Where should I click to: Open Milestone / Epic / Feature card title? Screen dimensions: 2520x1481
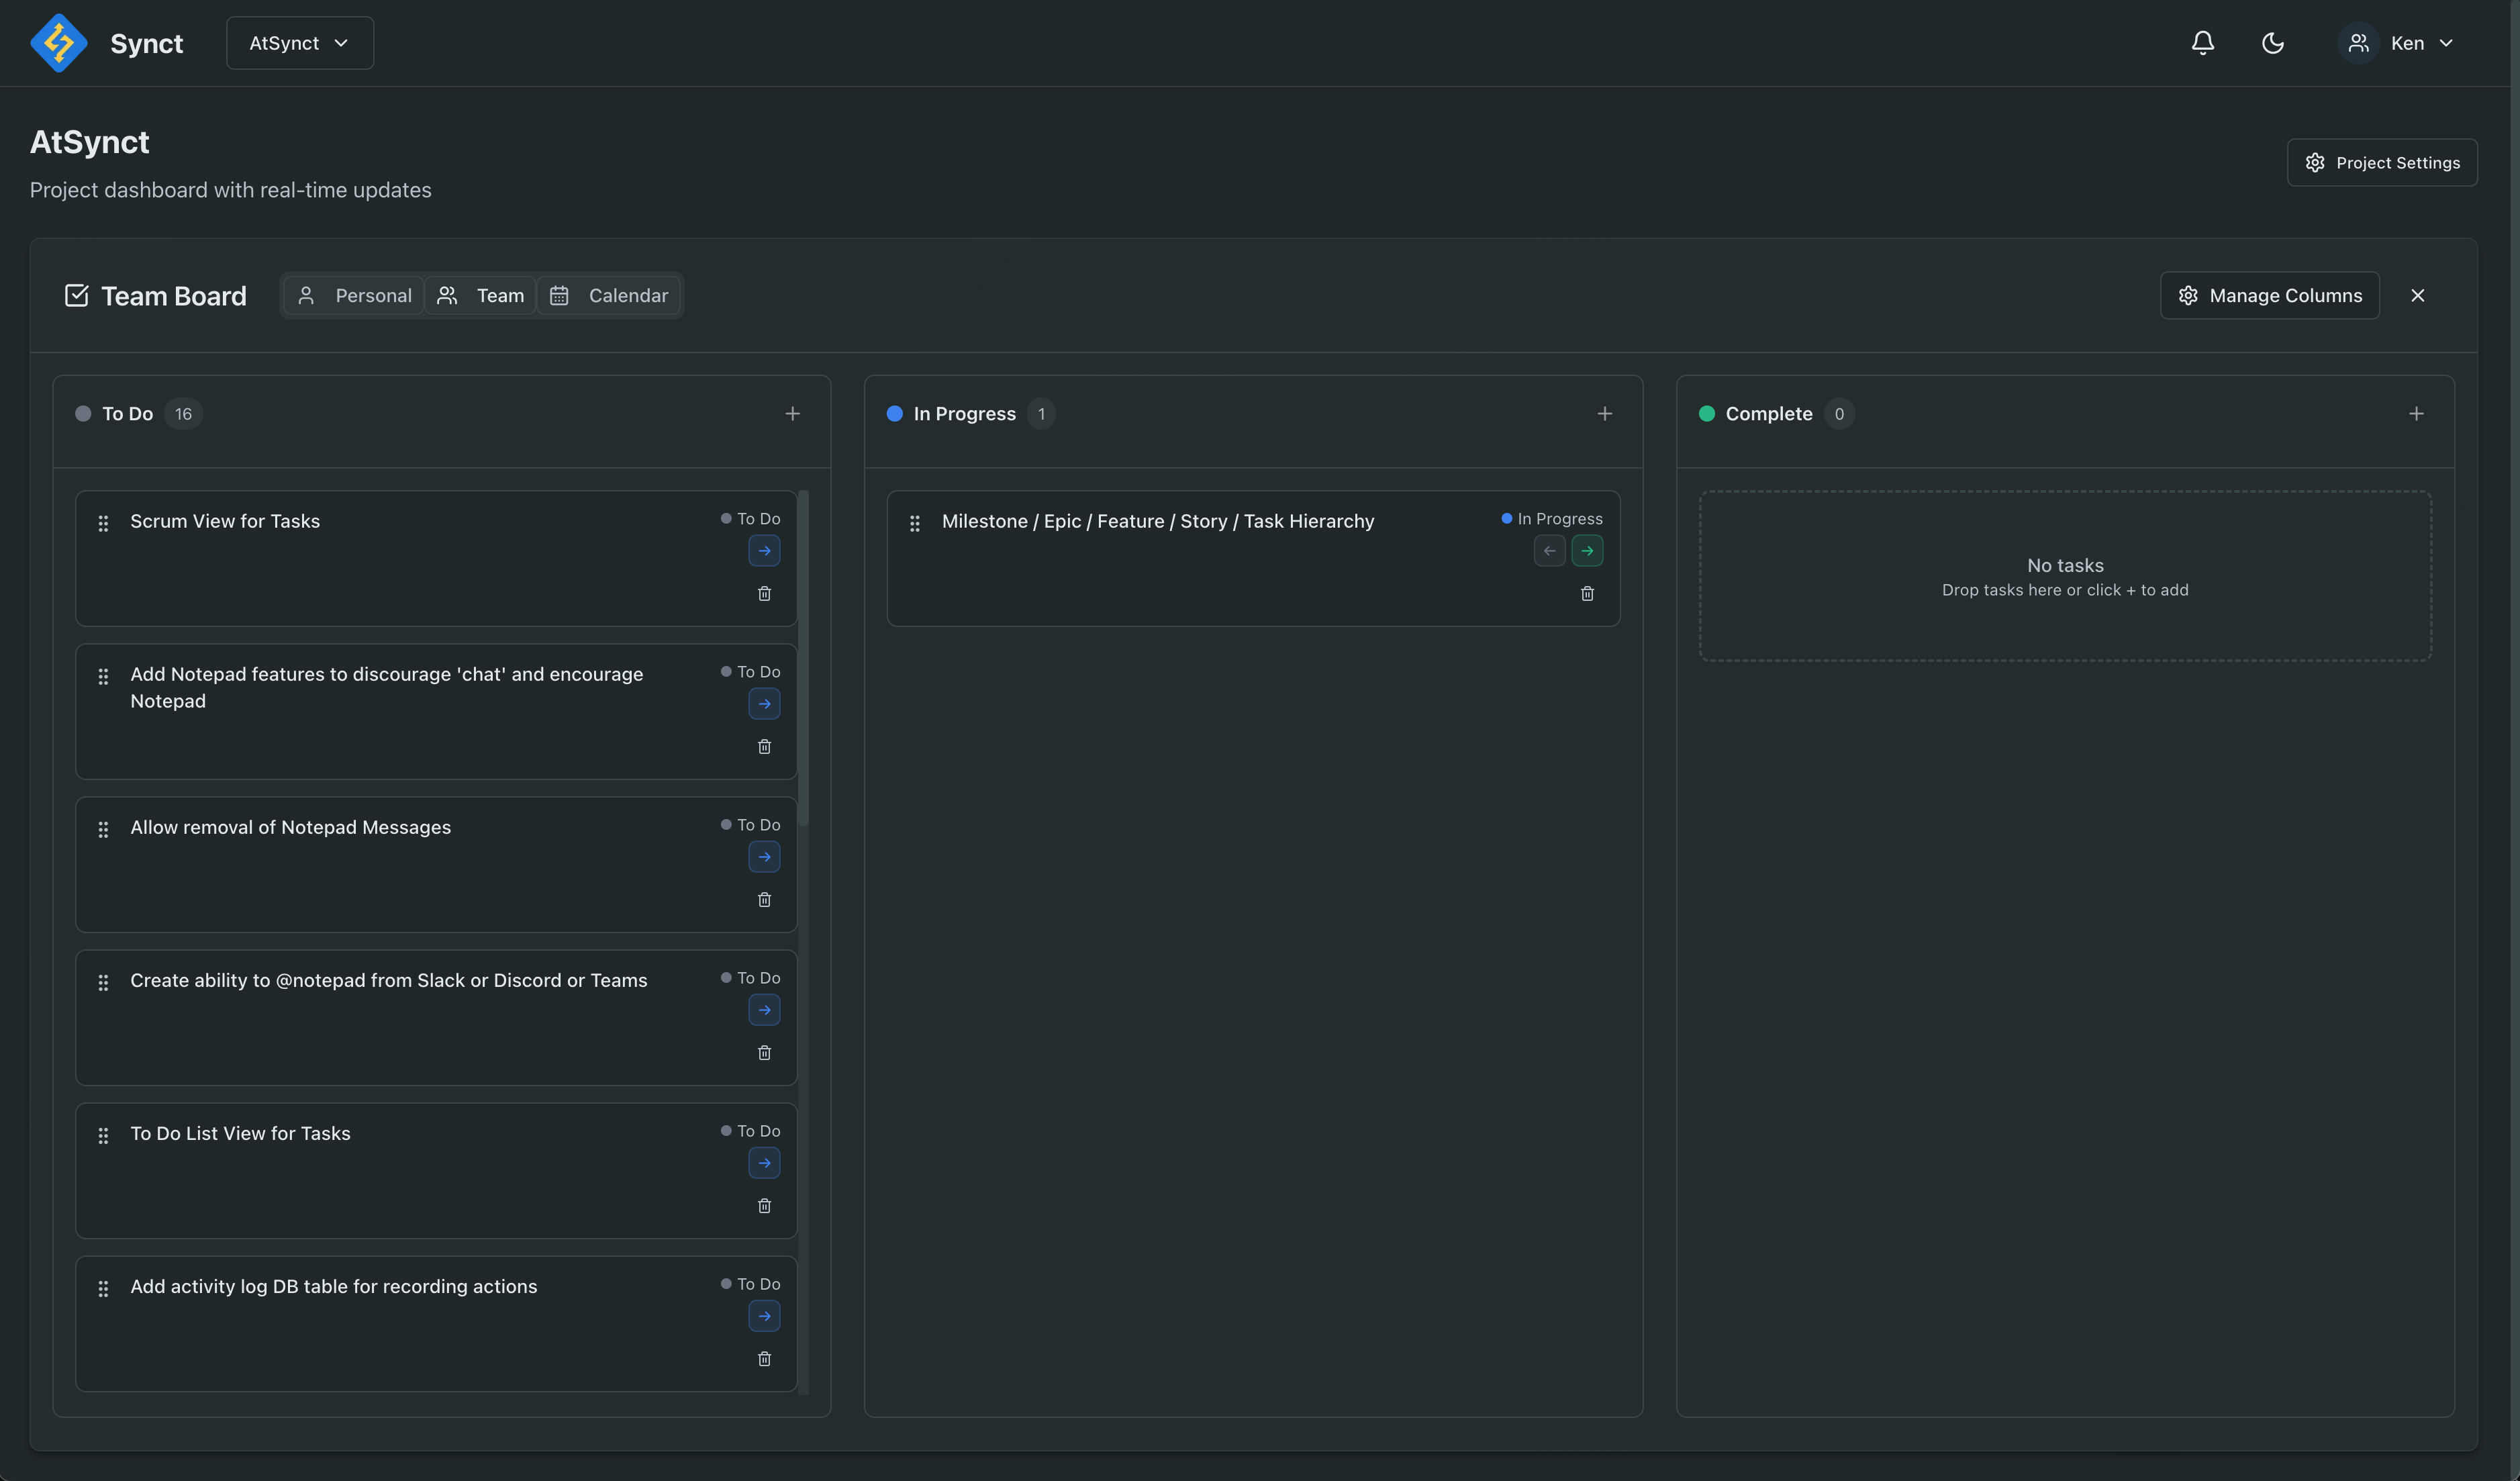1158,521
